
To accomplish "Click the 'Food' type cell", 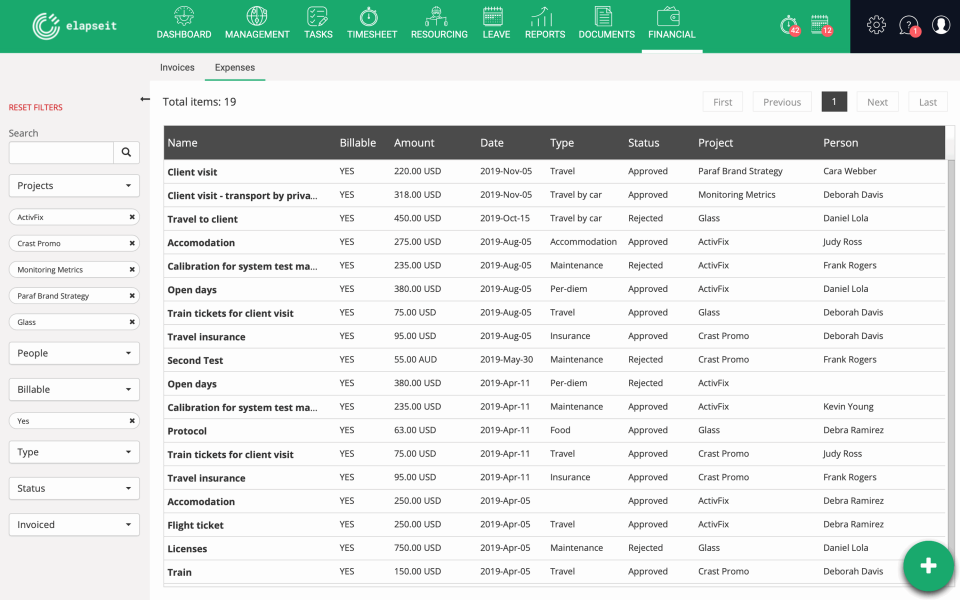I will [x=560, y=430].
